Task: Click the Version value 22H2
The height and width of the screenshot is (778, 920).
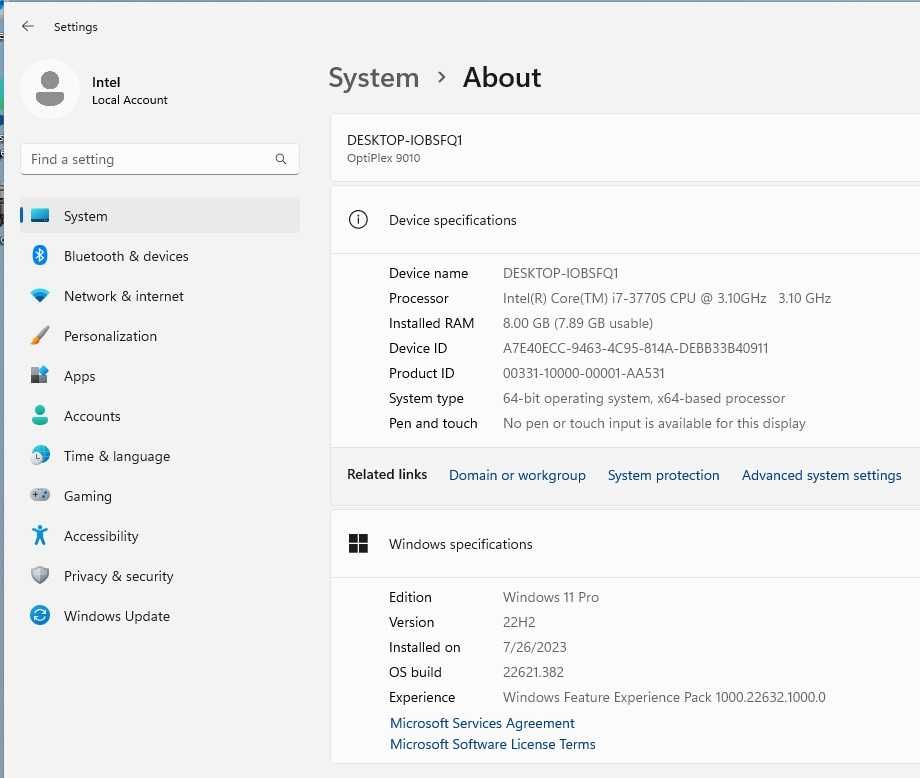Action: (519, 622)
